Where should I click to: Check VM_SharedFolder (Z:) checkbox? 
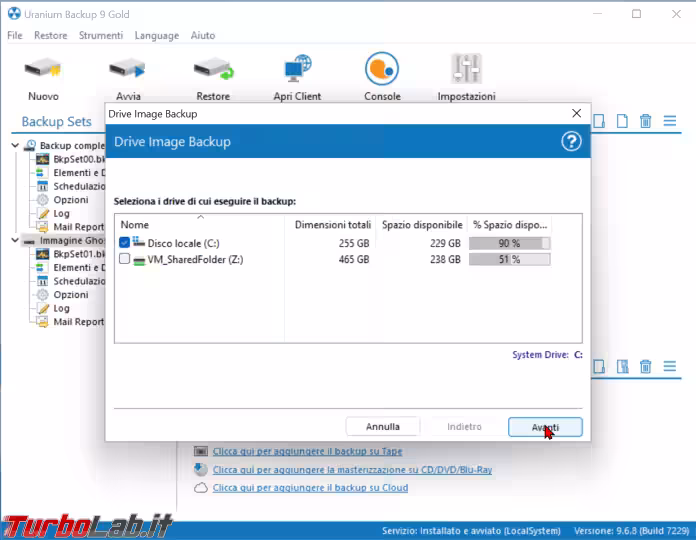pyautogui.click(x=124, y=259)
